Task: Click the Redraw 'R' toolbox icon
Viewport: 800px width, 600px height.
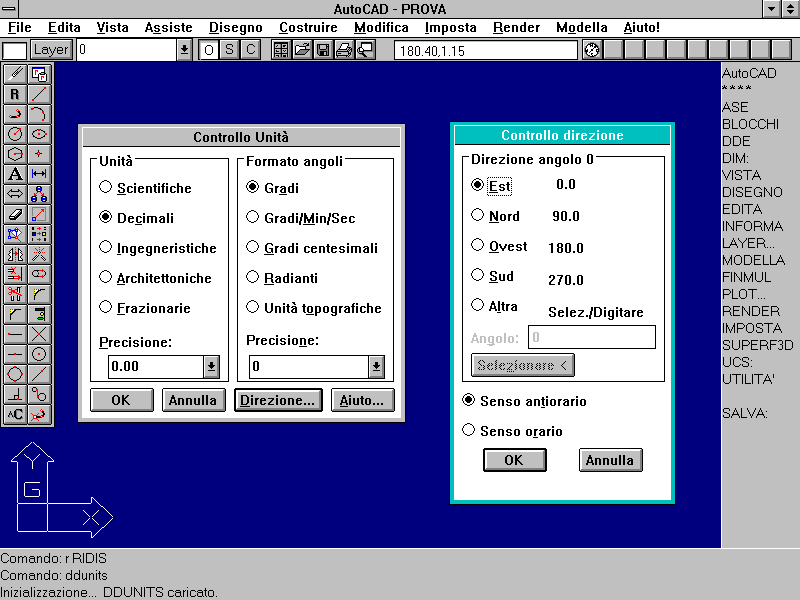Action: [15, 94]
